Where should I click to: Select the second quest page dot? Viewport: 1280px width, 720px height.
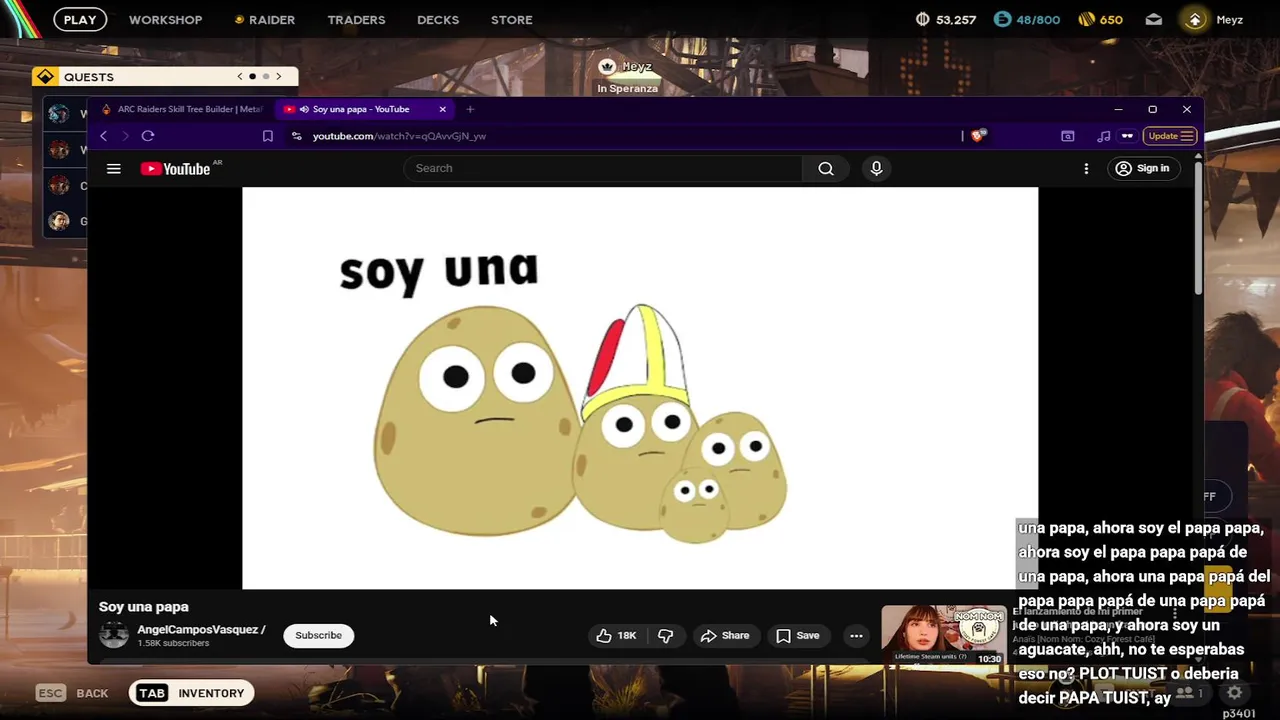(265, 76)
